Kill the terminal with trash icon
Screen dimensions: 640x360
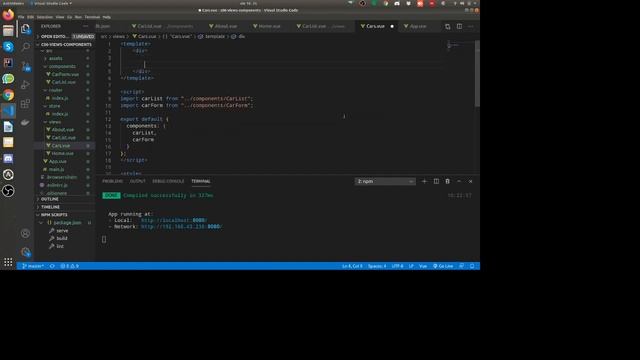(x=447, y=181)
